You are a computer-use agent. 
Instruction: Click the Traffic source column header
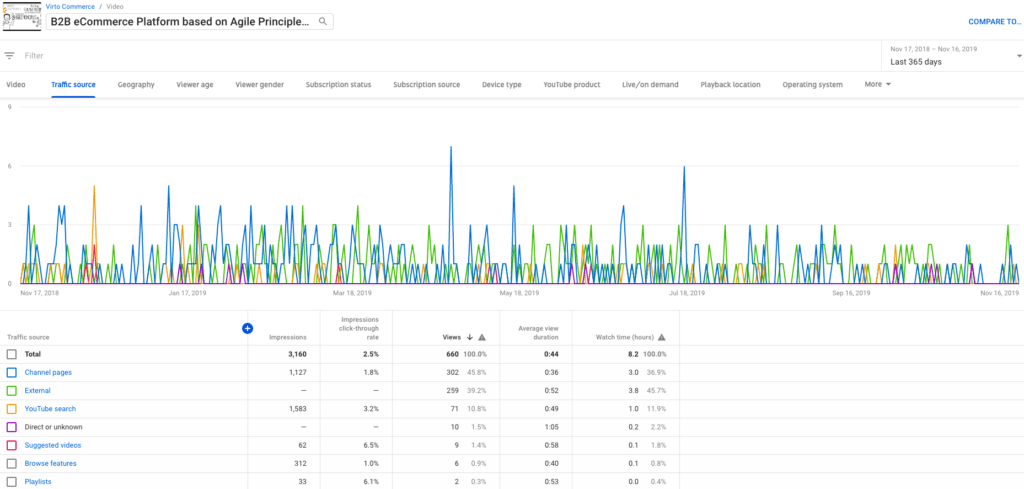(28, 338)
